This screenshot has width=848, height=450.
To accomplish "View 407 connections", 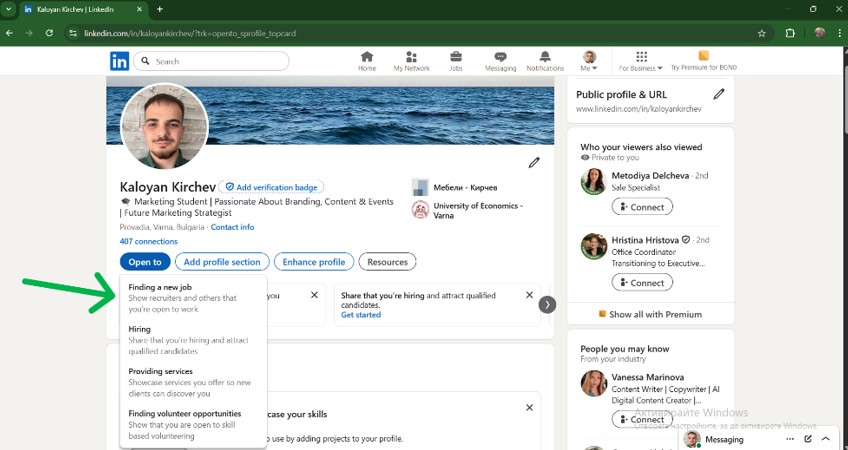I will [x=148, y=241].
